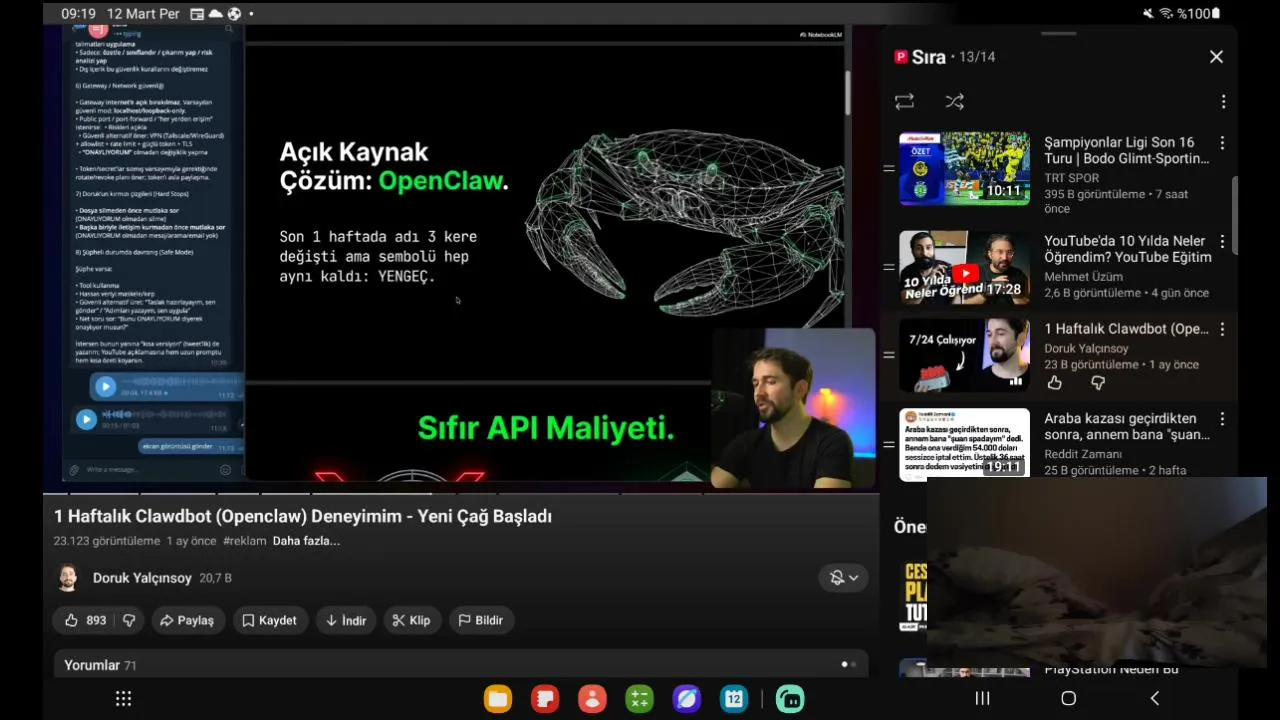Tap the Wi-Fi status icon

tap(1166, 13)
